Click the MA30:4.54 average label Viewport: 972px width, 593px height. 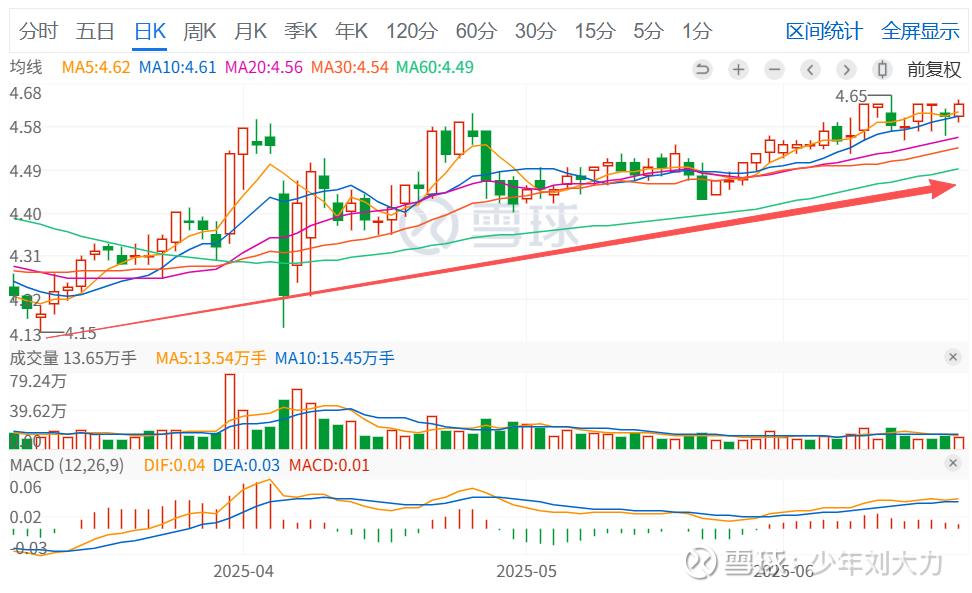tap(350, 67)
